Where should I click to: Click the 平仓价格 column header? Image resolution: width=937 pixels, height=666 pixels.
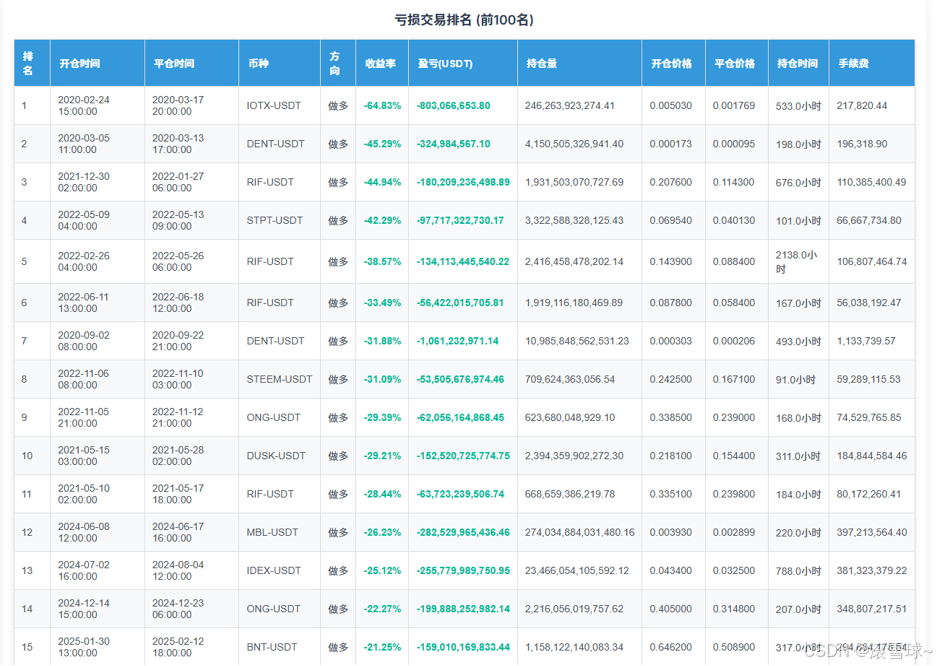click(737, 63)
